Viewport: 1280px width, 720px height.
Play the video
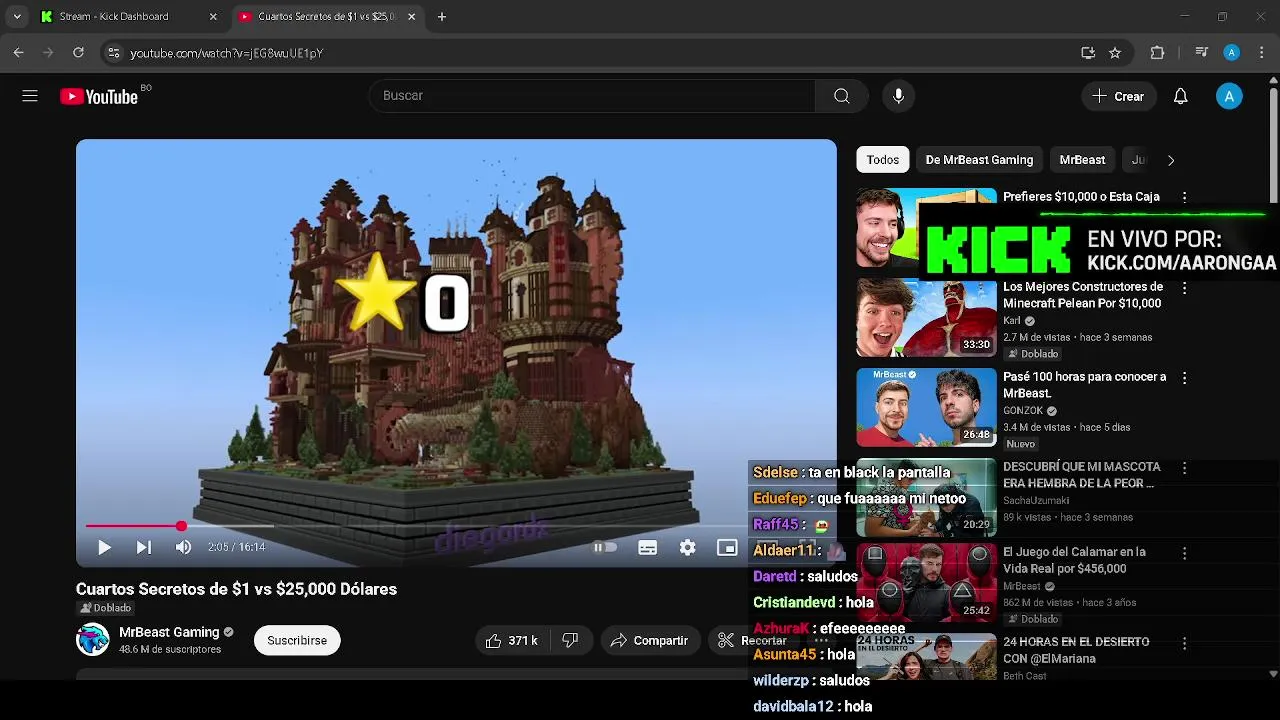pyautogui.click(x=104, y=547)
